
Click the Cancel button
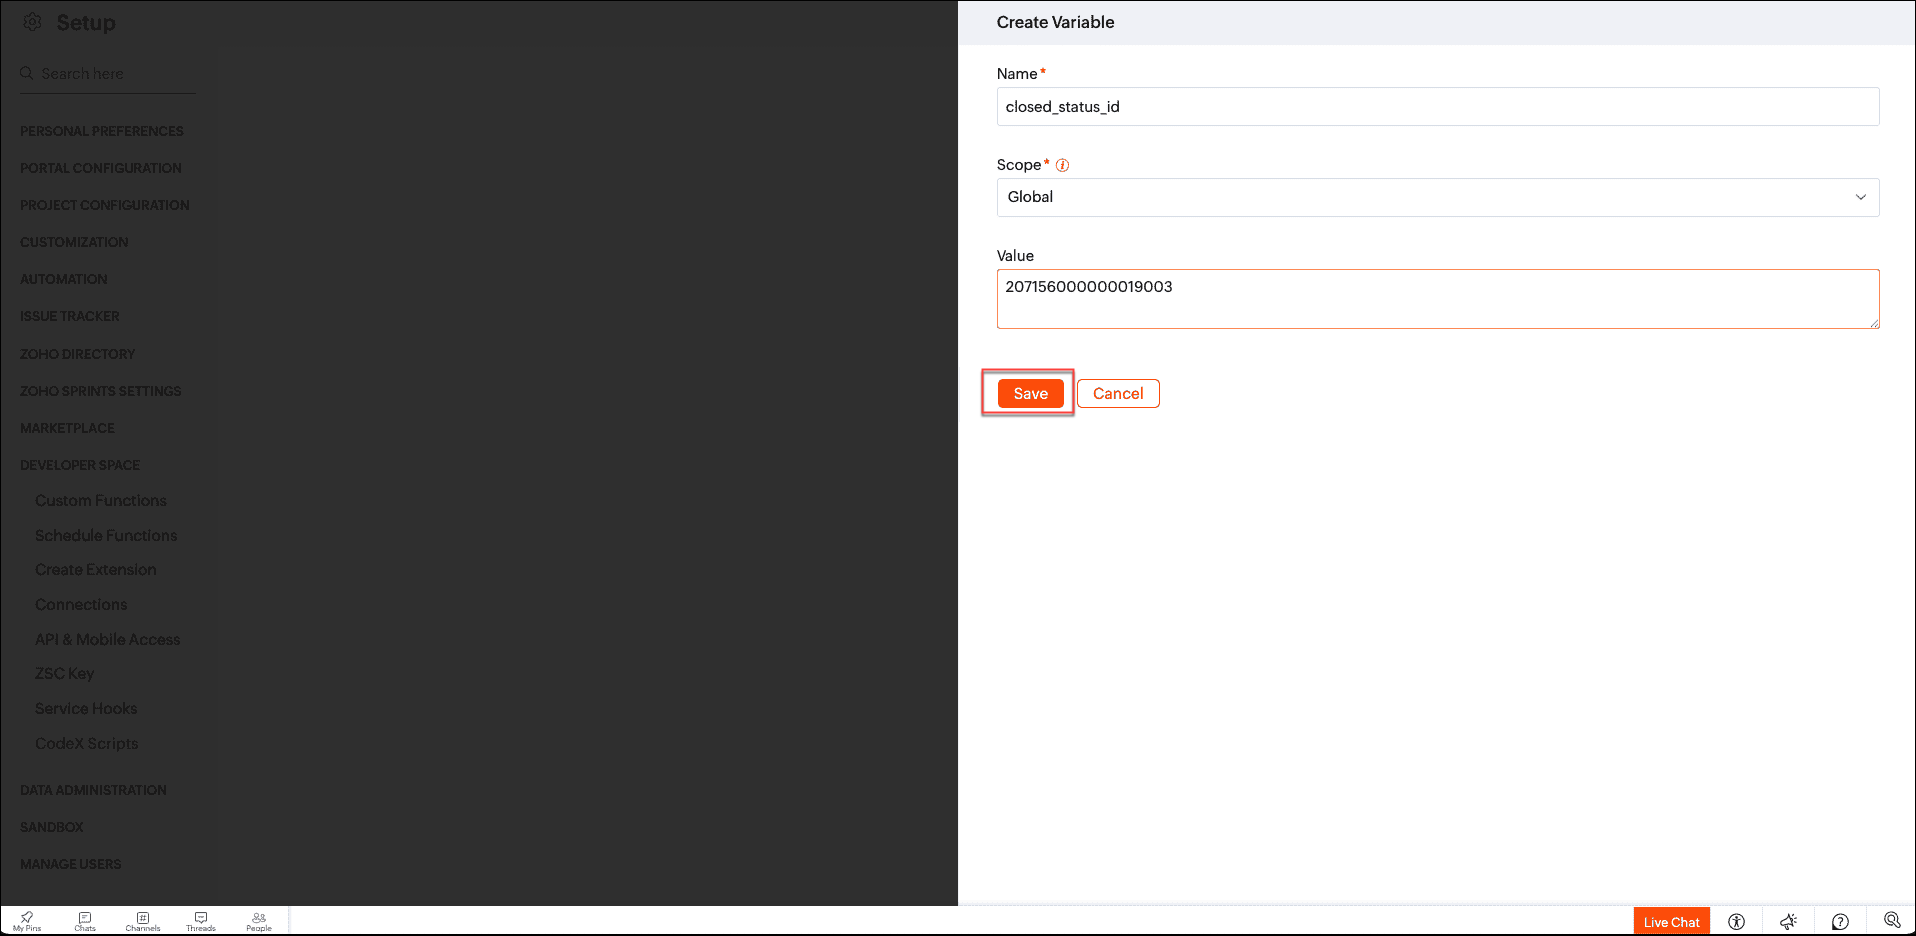[1118, 393]
